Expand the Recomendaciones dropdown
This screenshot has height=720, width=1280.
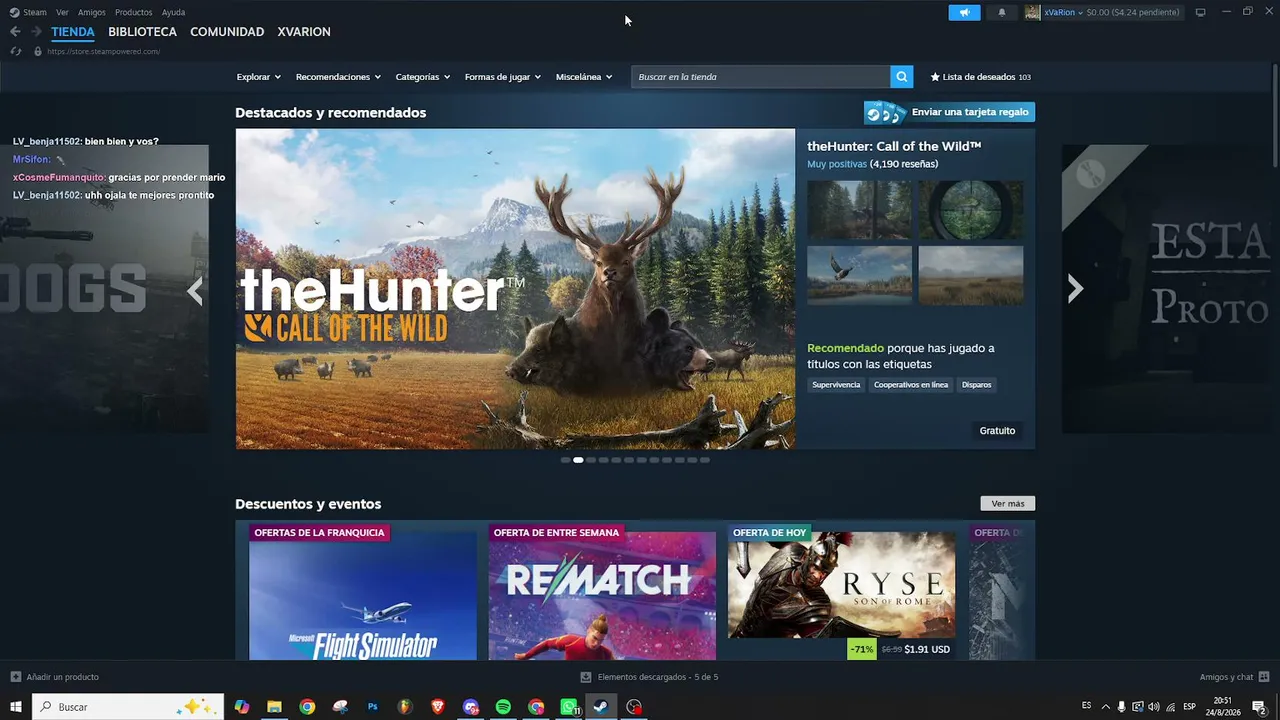[339, 77]
